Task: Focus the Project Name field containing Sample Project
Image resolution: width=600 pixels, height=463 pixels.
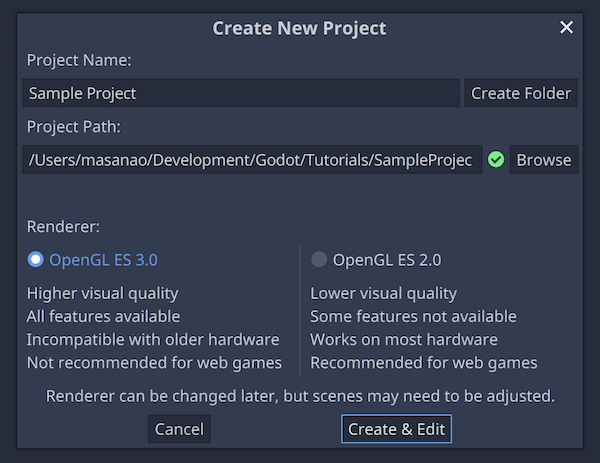Action: click(241, 93)
